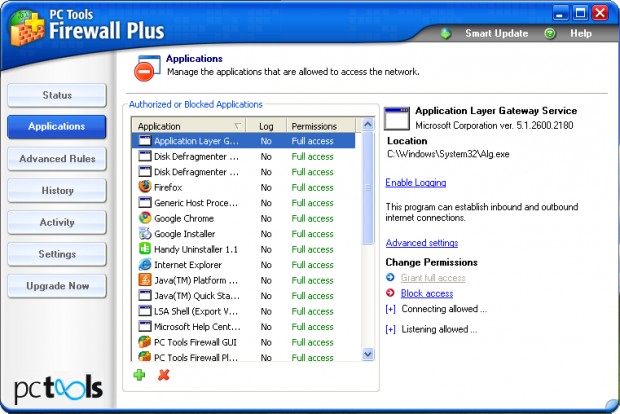Click the Generic Host Proce... window icon

tap(145, 202)
